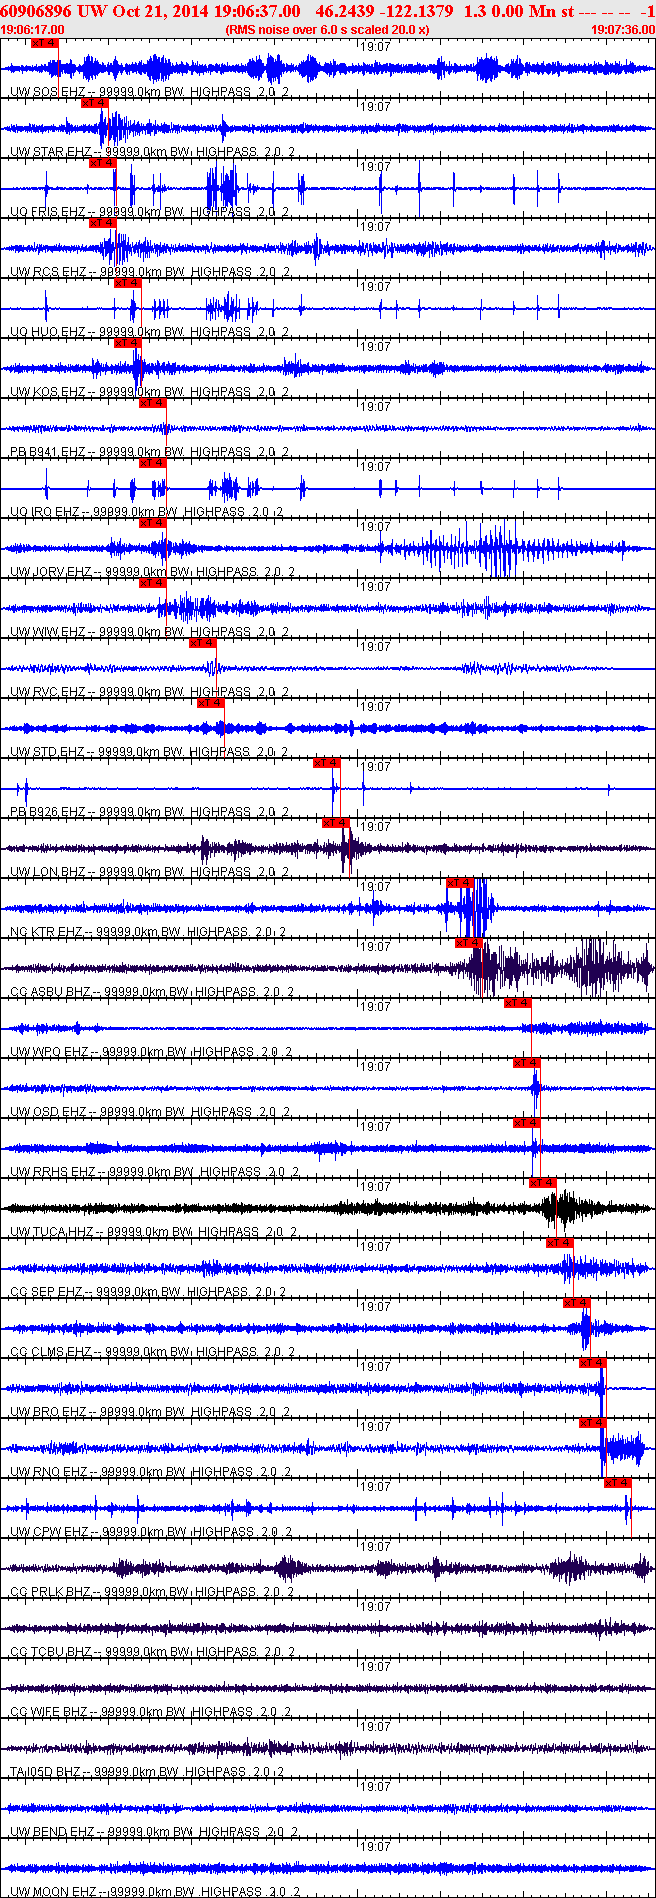Viewport: 656px width, 1898px height.
Task: Select the pick flag on the UW JORV trace
Action: tap(153, 523)
